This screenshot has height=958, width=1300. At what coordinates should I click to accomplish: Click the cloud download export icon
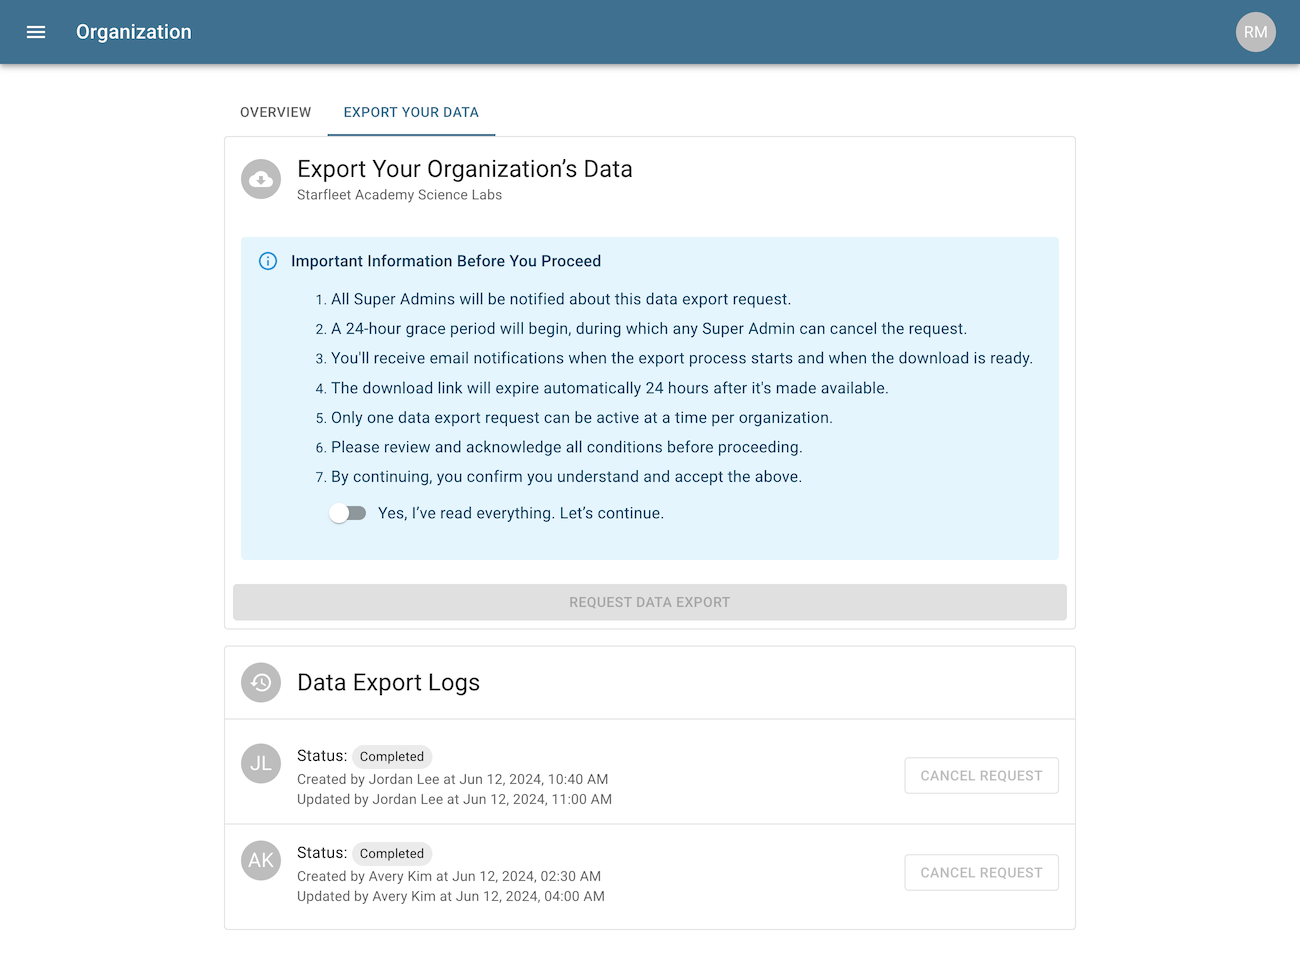pos(261,179)
